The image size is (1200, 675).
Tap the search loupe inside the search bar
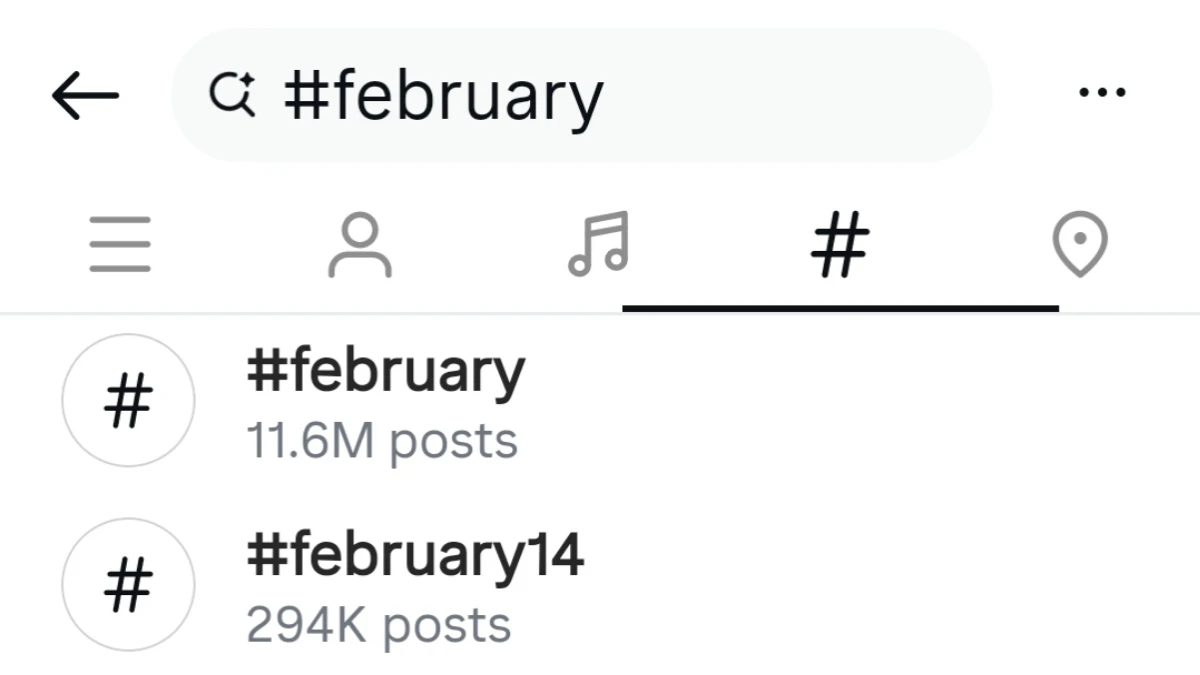pyautogui.click(x=232, y=93)
